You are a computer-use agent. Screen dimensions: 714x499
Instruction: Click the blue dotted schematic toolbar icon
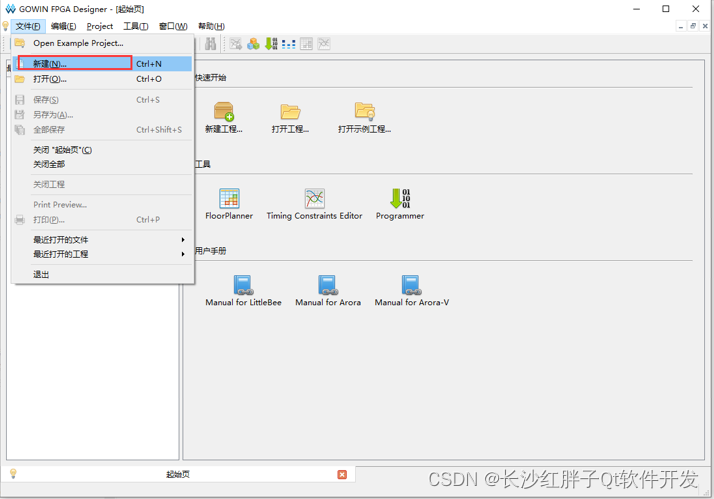tap(289, 44)
